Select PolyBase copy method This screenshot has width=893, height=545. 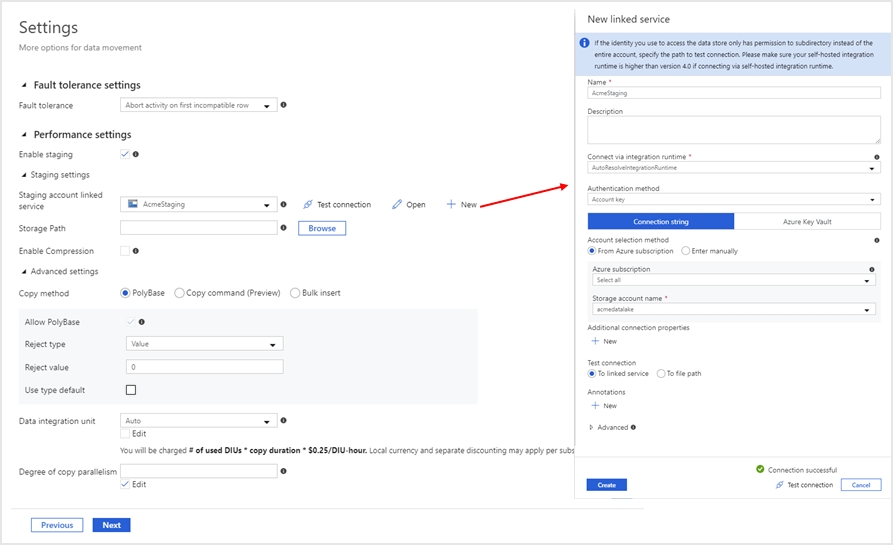tap(125, 293)
